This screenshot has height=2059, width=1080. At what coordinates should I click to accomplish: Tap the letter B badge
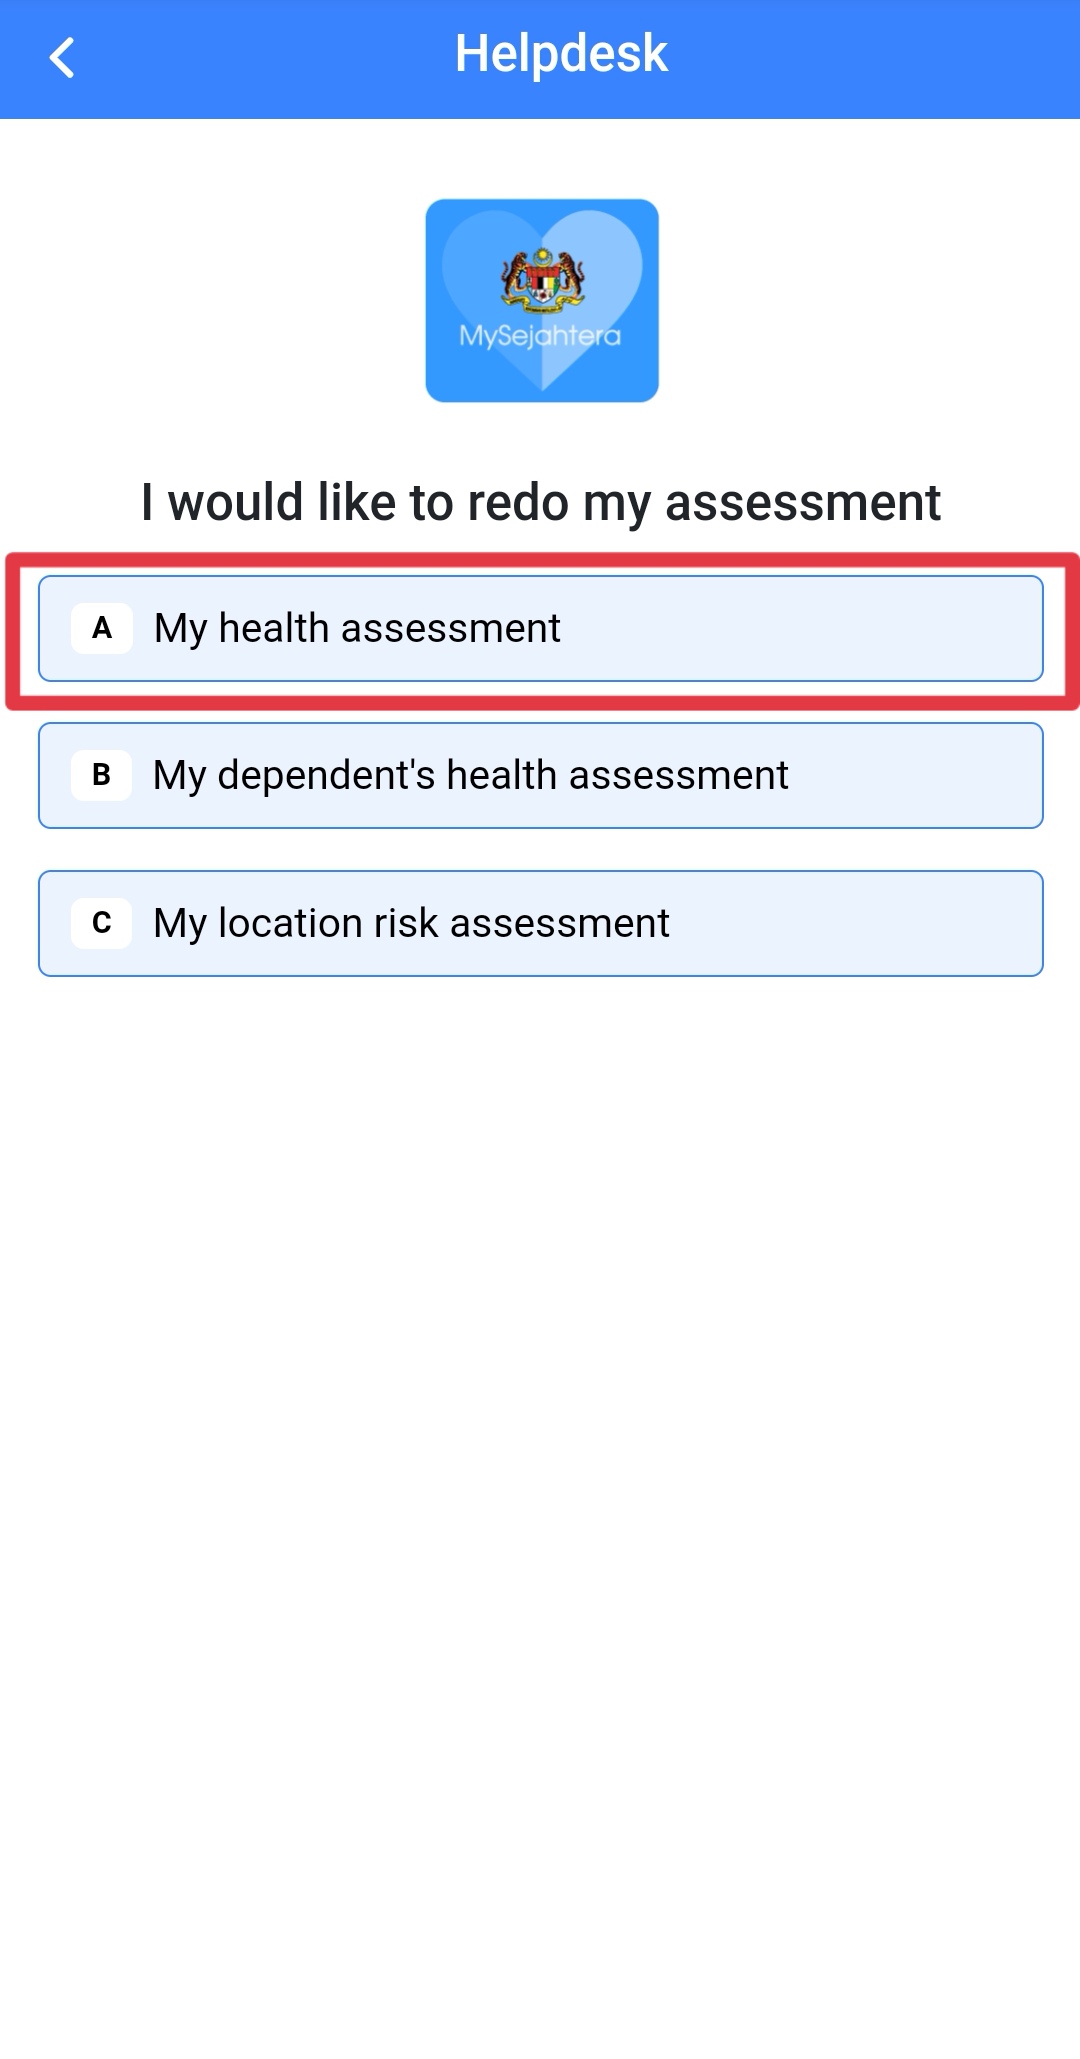coord(102,775)
